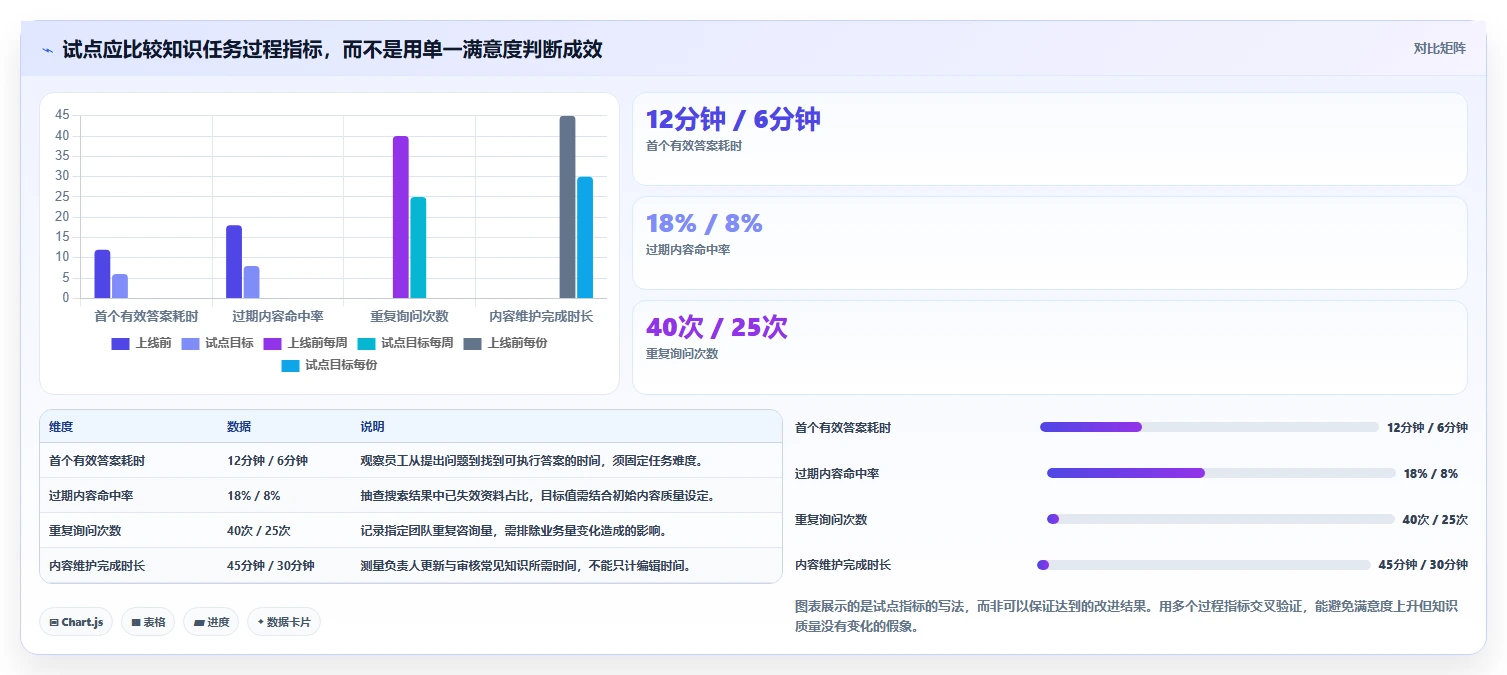Click the description starting 观察员工从提出问题
The width and height of the screenshot is (1507, 675).
(532, 461)
